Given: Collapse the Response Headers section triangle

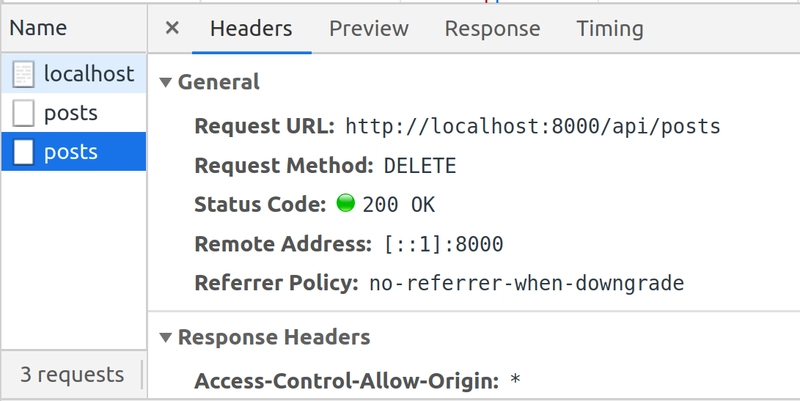Looking at the screenshot, I should [x=165, y=337].
